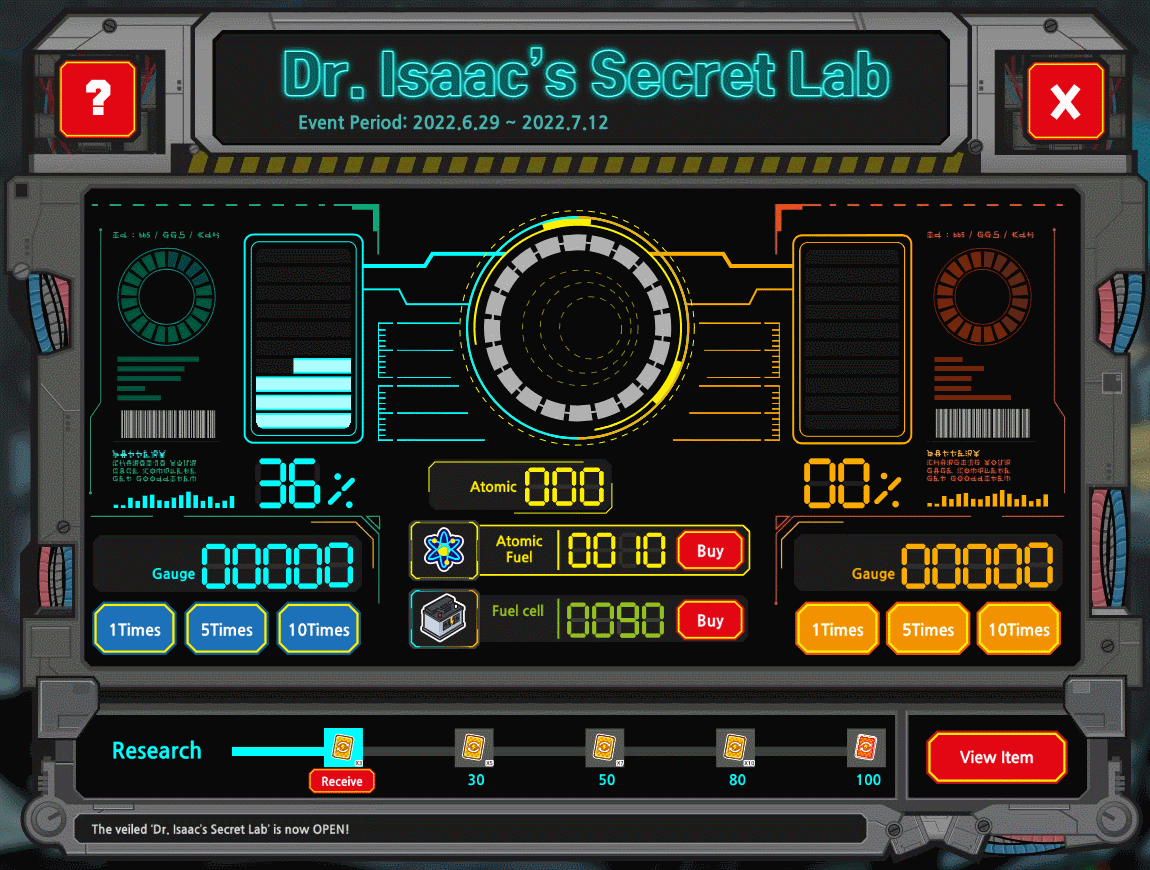Click the central circular reactor ring
1150x870 pixels.
(x=577, y=326)
